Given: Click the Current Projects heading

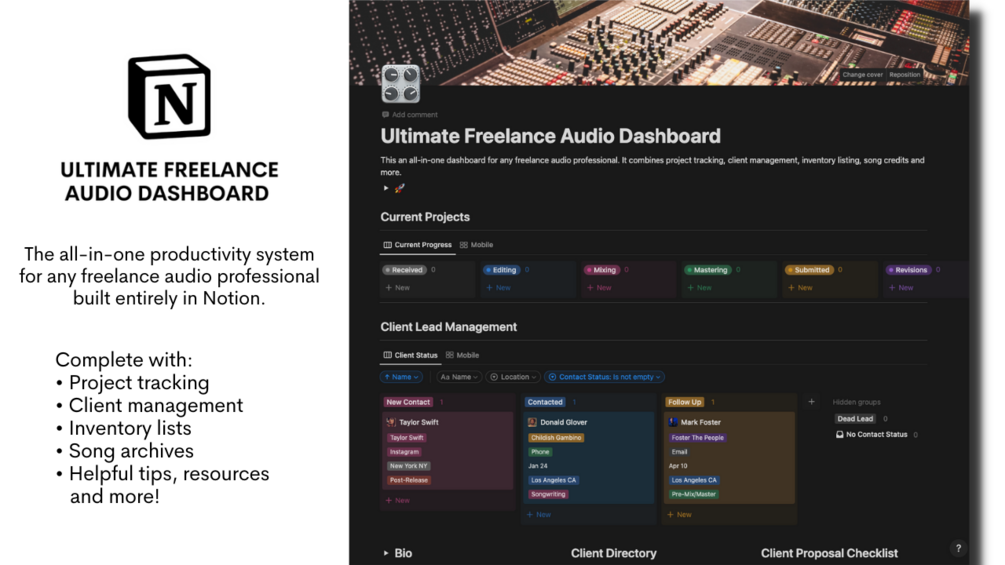Looking at the screenshot, I should click(x=425, y=217).
